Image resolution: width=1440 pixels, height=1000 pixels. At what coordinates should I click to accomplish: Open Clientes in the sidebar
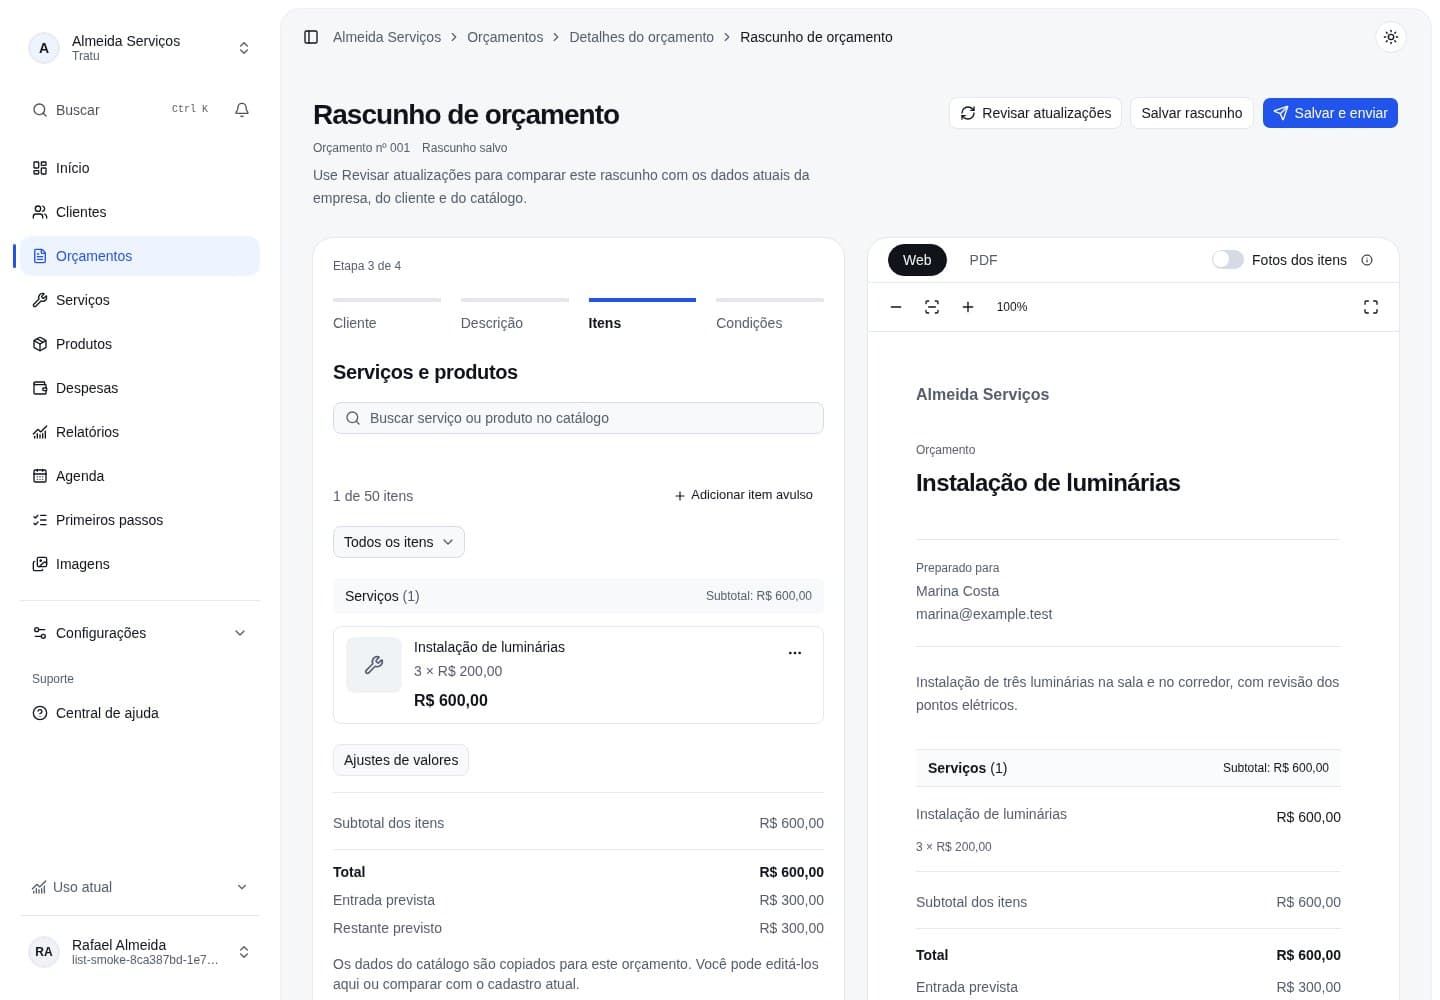(140, 212)
